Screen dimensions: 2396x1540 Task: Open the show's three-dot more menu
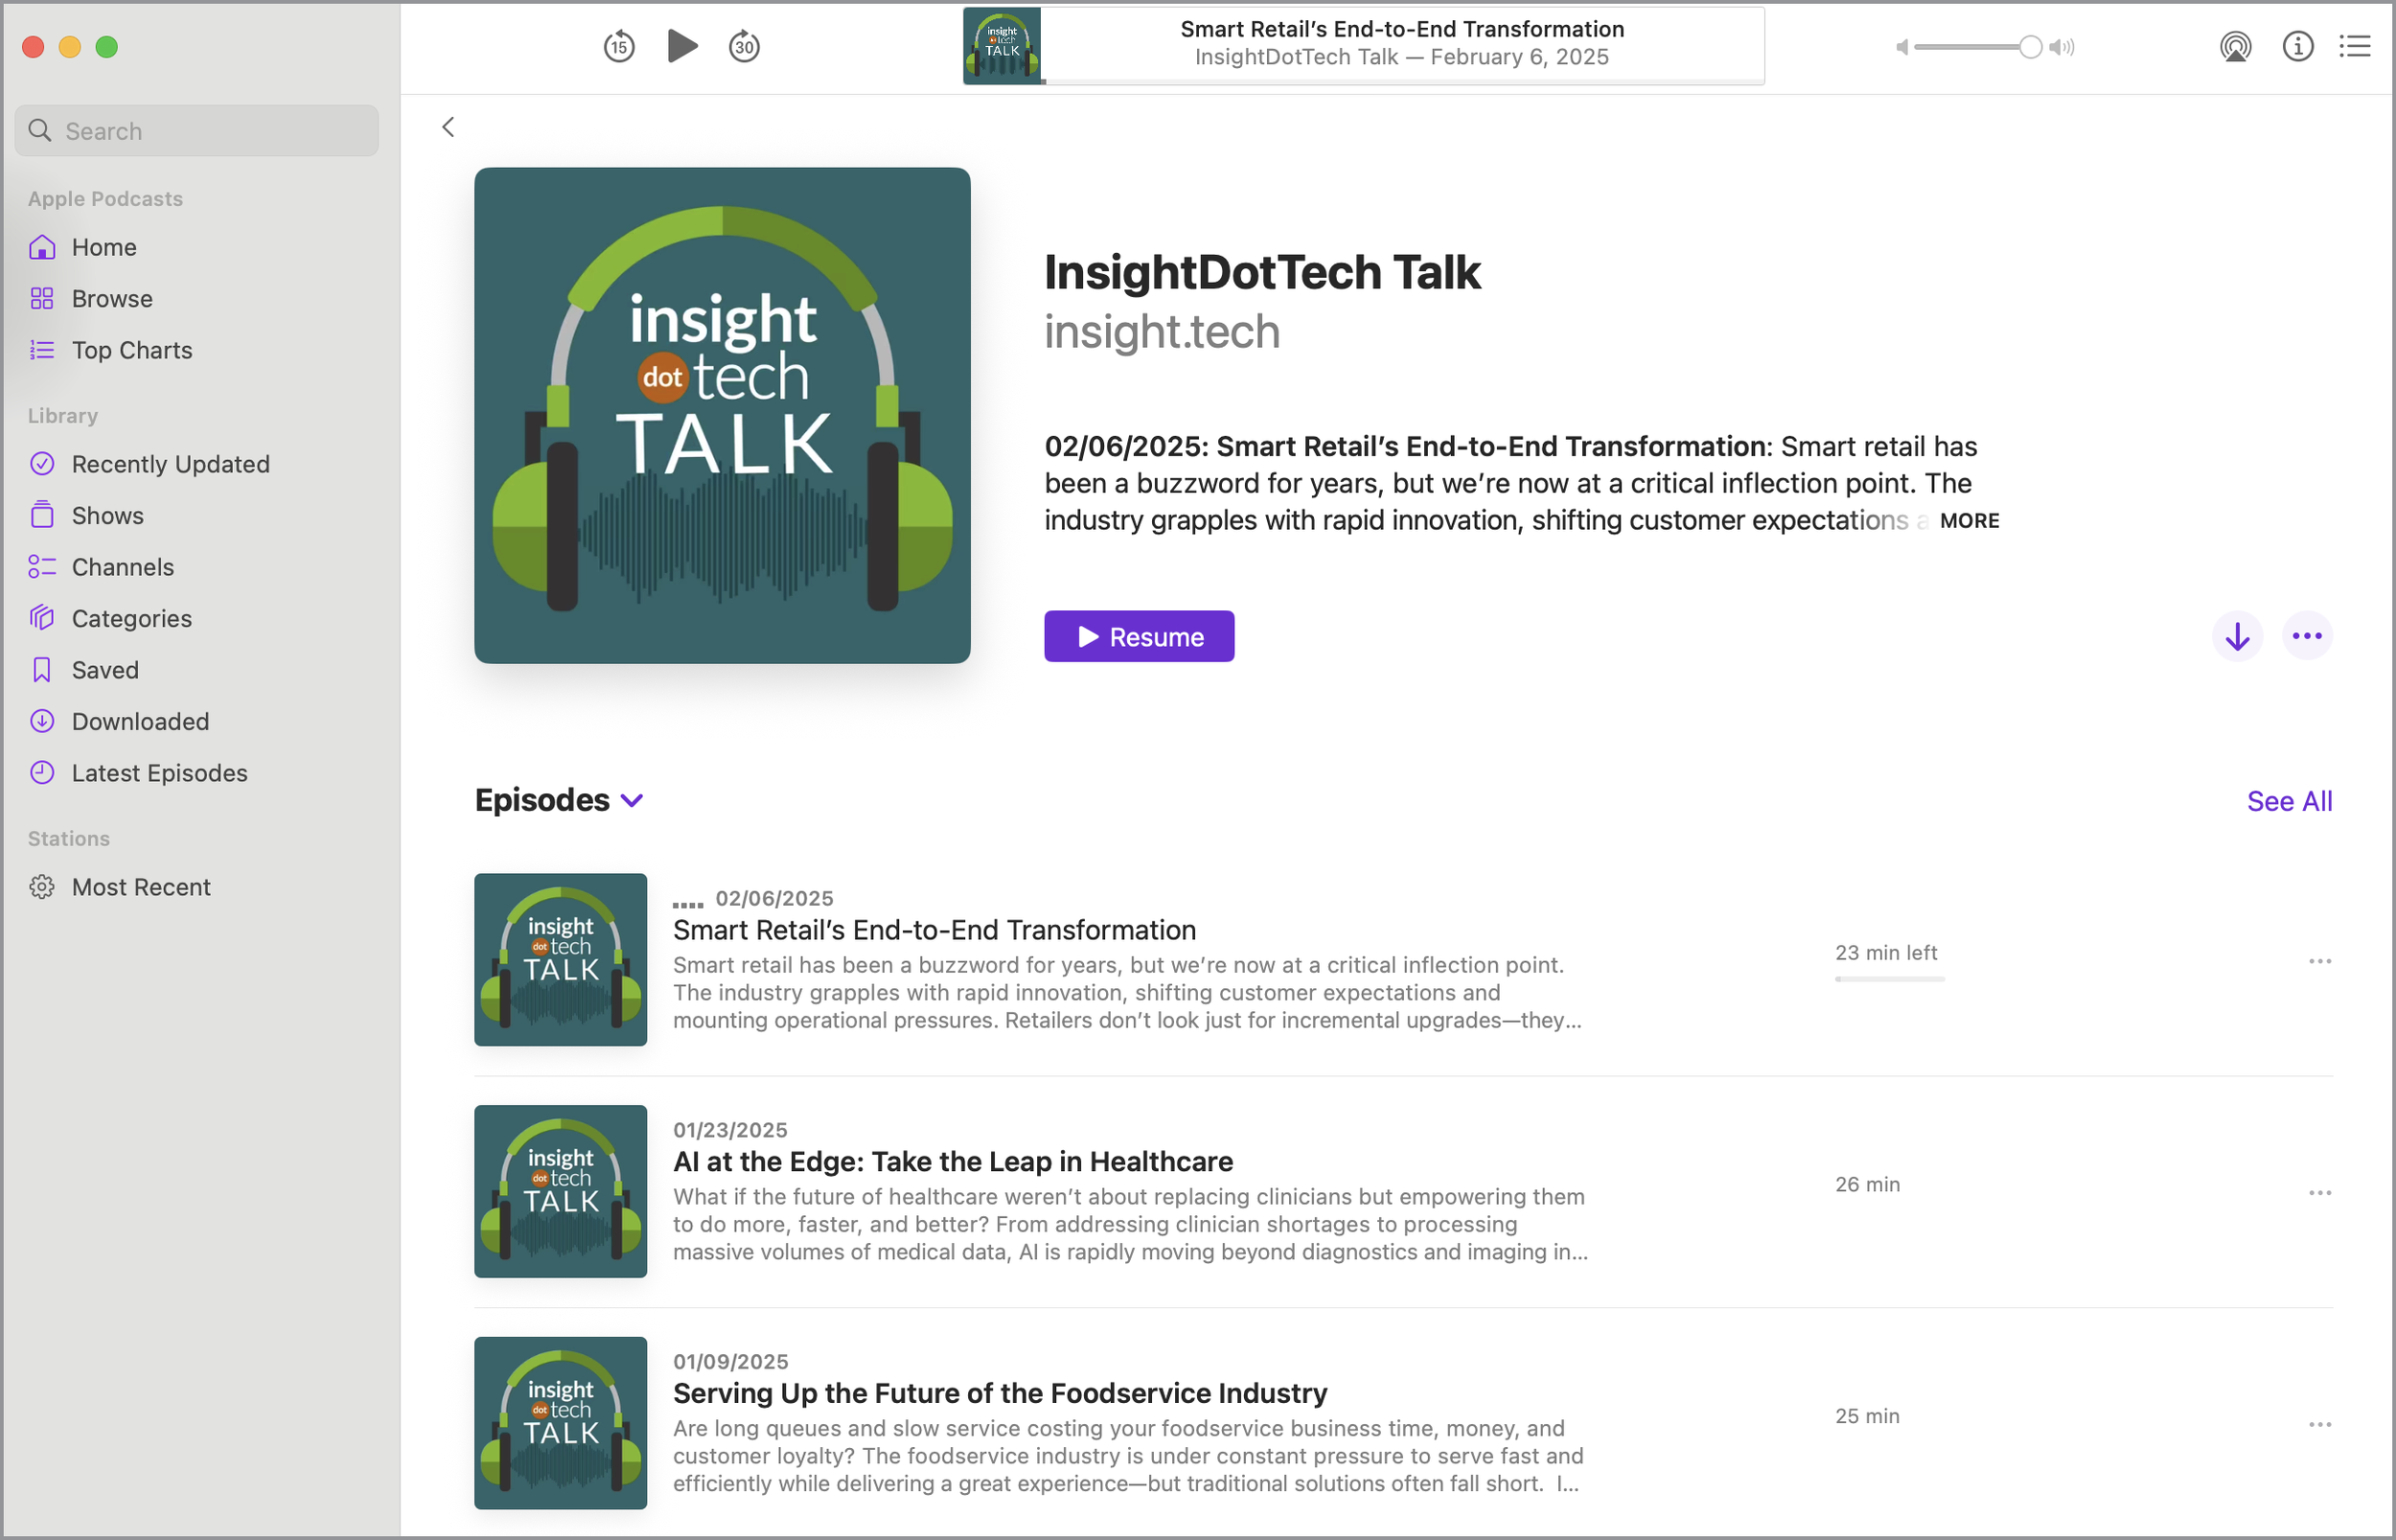[2306, 637]
